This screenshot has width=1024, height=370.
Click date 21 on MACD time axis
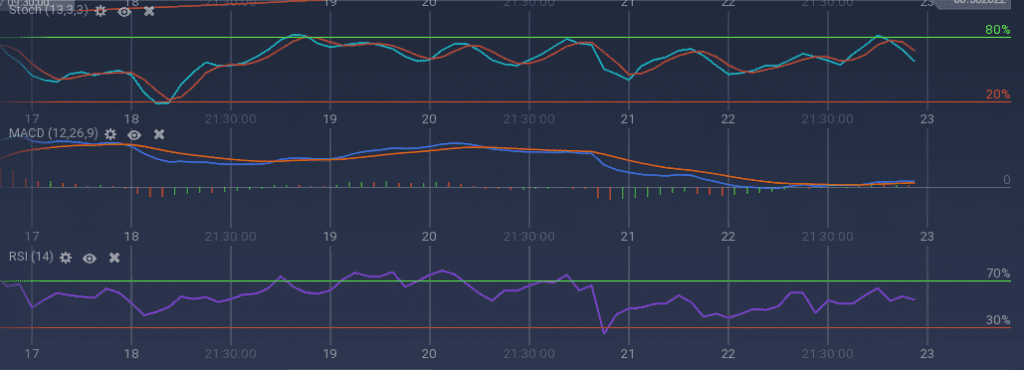[628, 236]
